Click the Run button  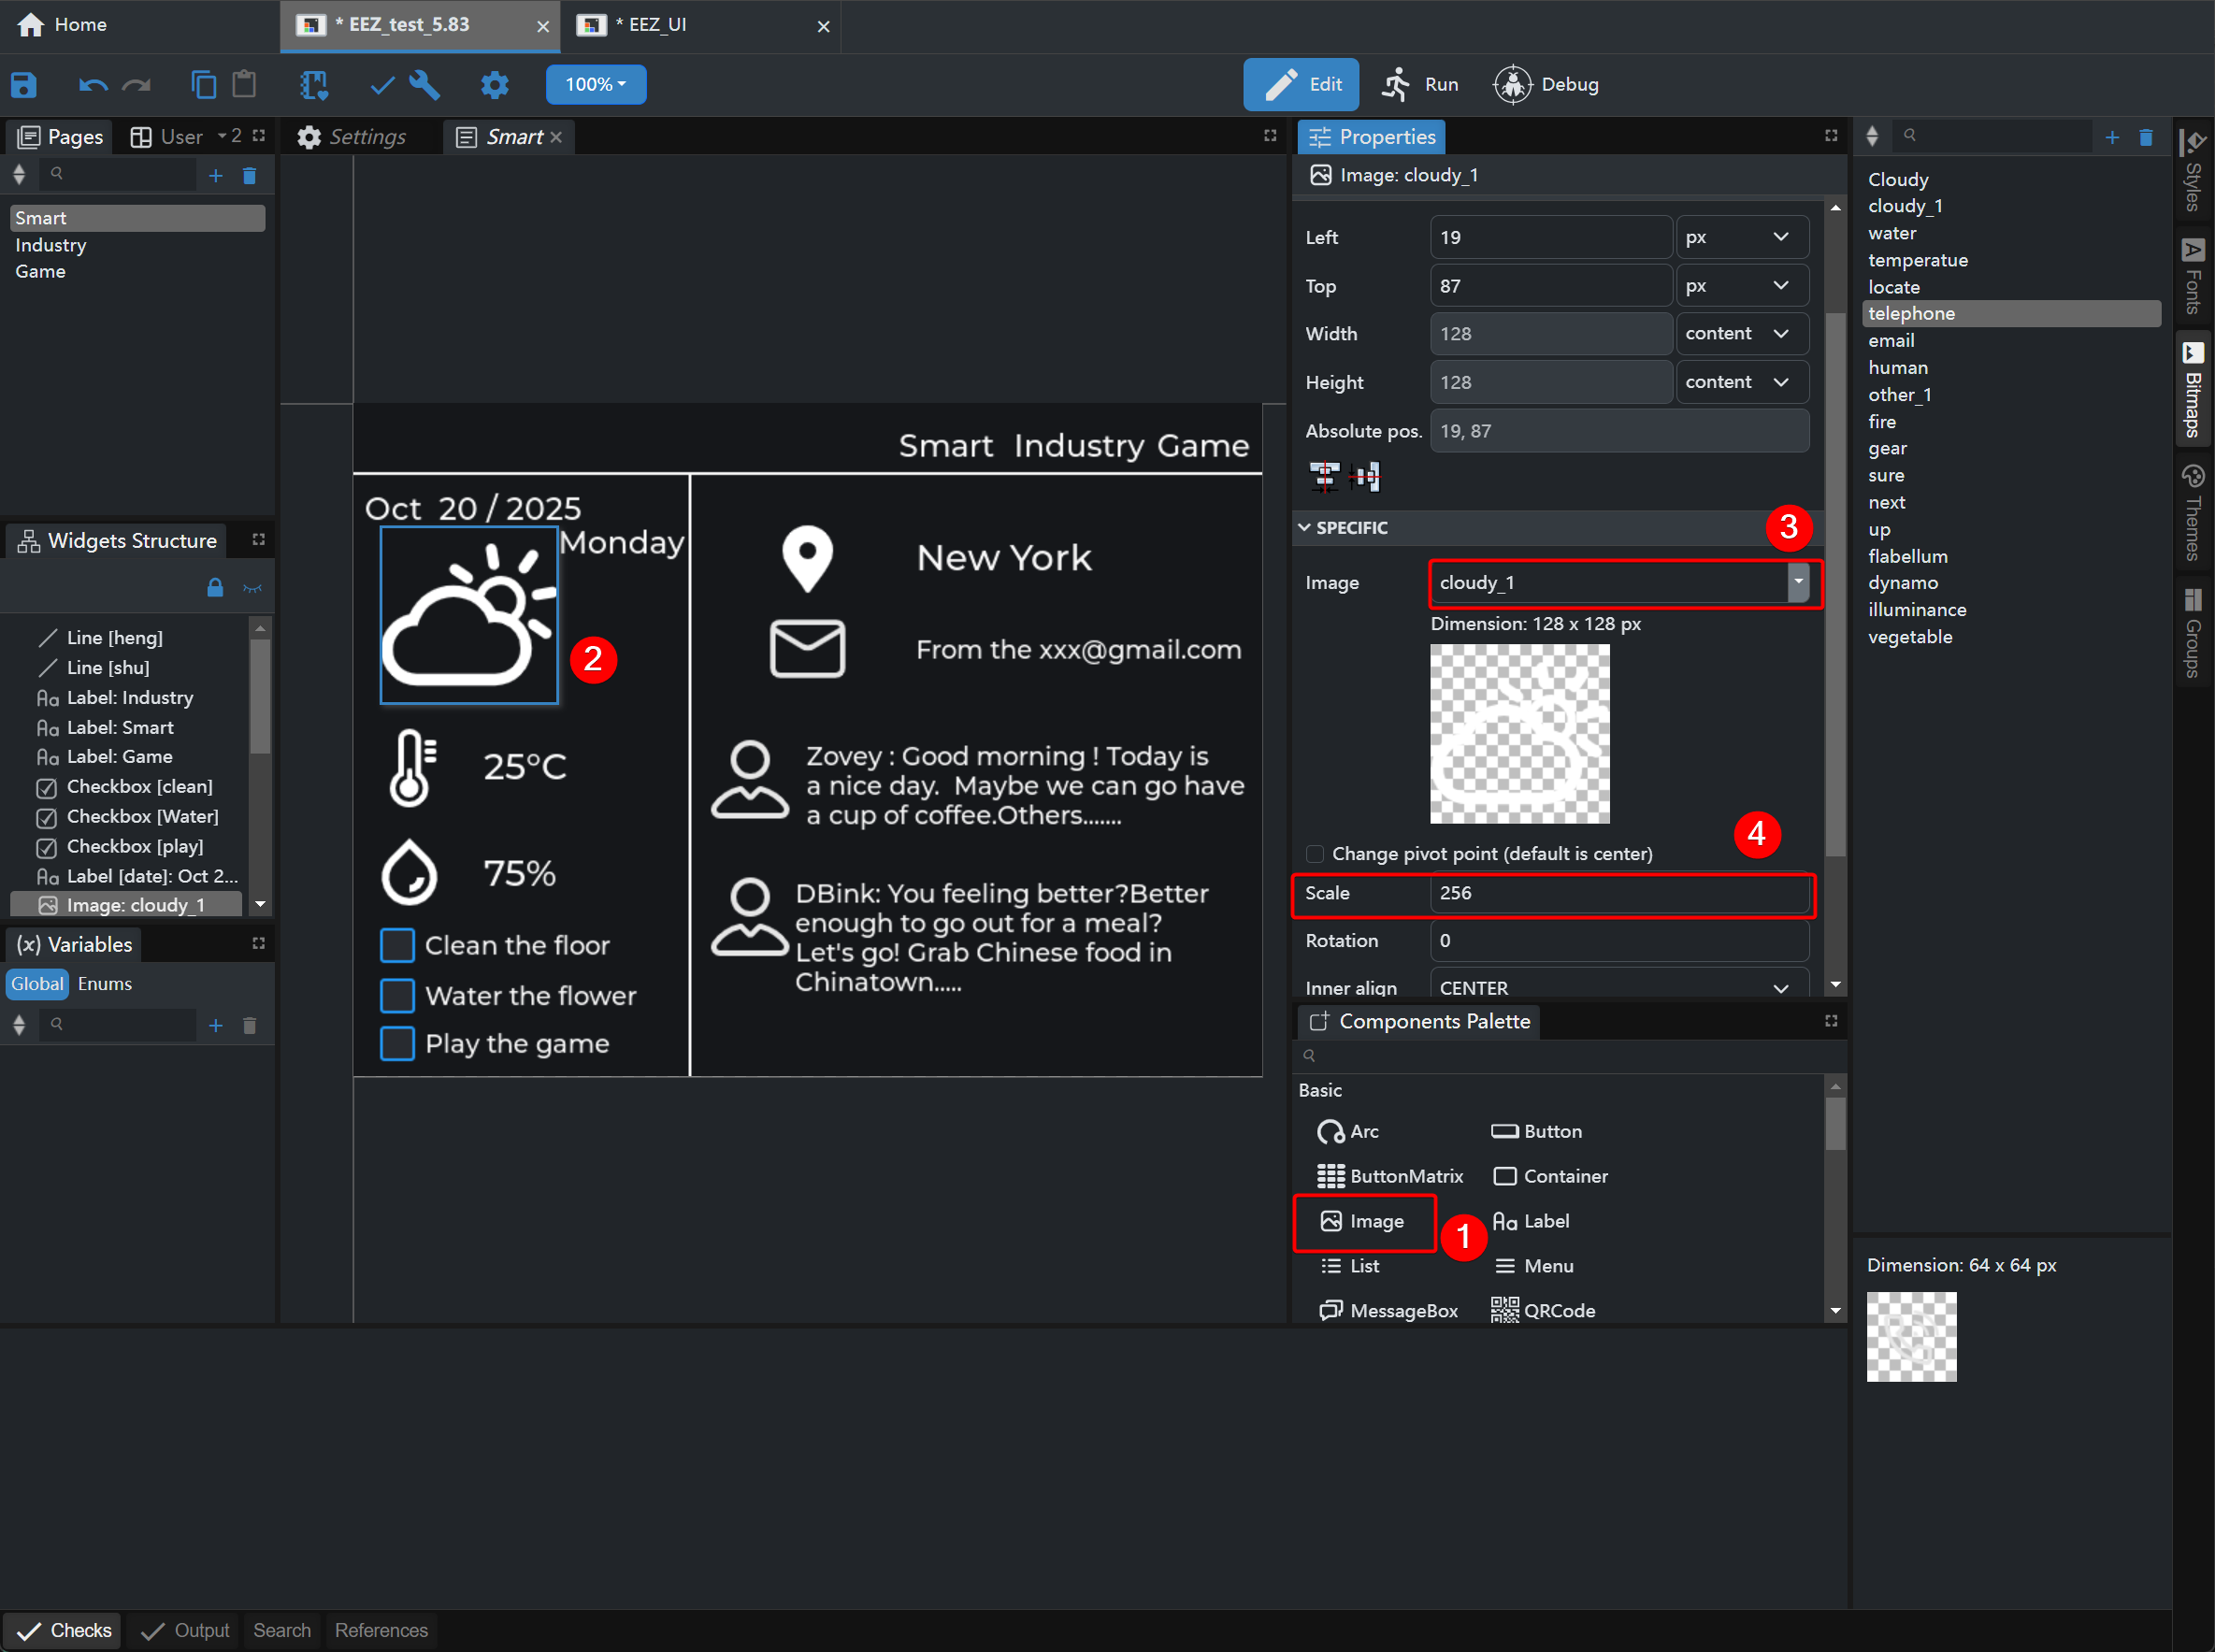click(x=1420, y=85)
